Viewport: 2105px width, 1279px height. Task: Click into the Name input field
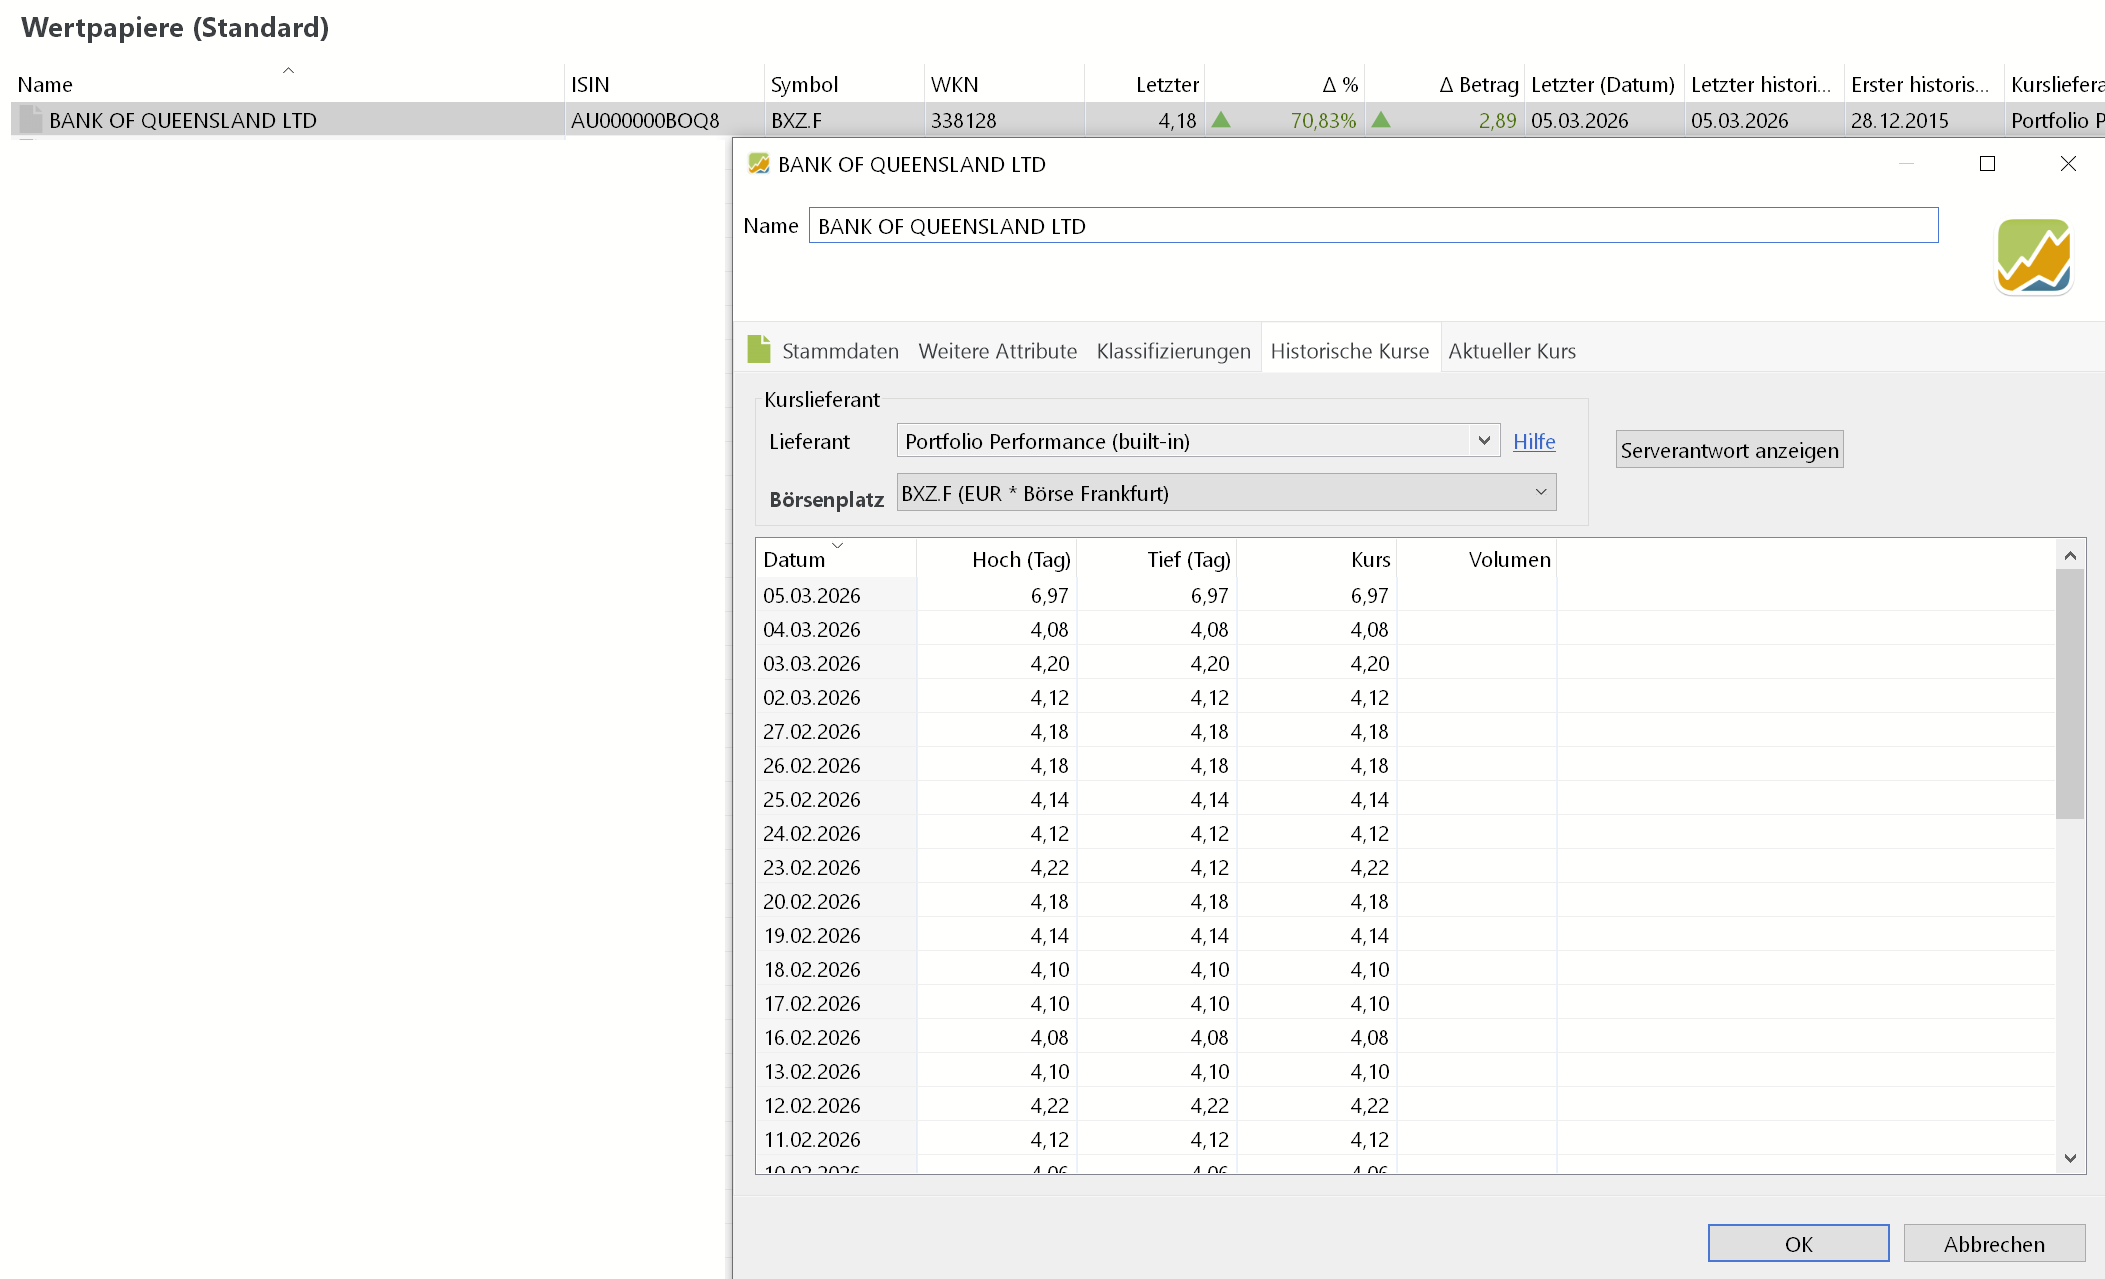pos(1373,226)
